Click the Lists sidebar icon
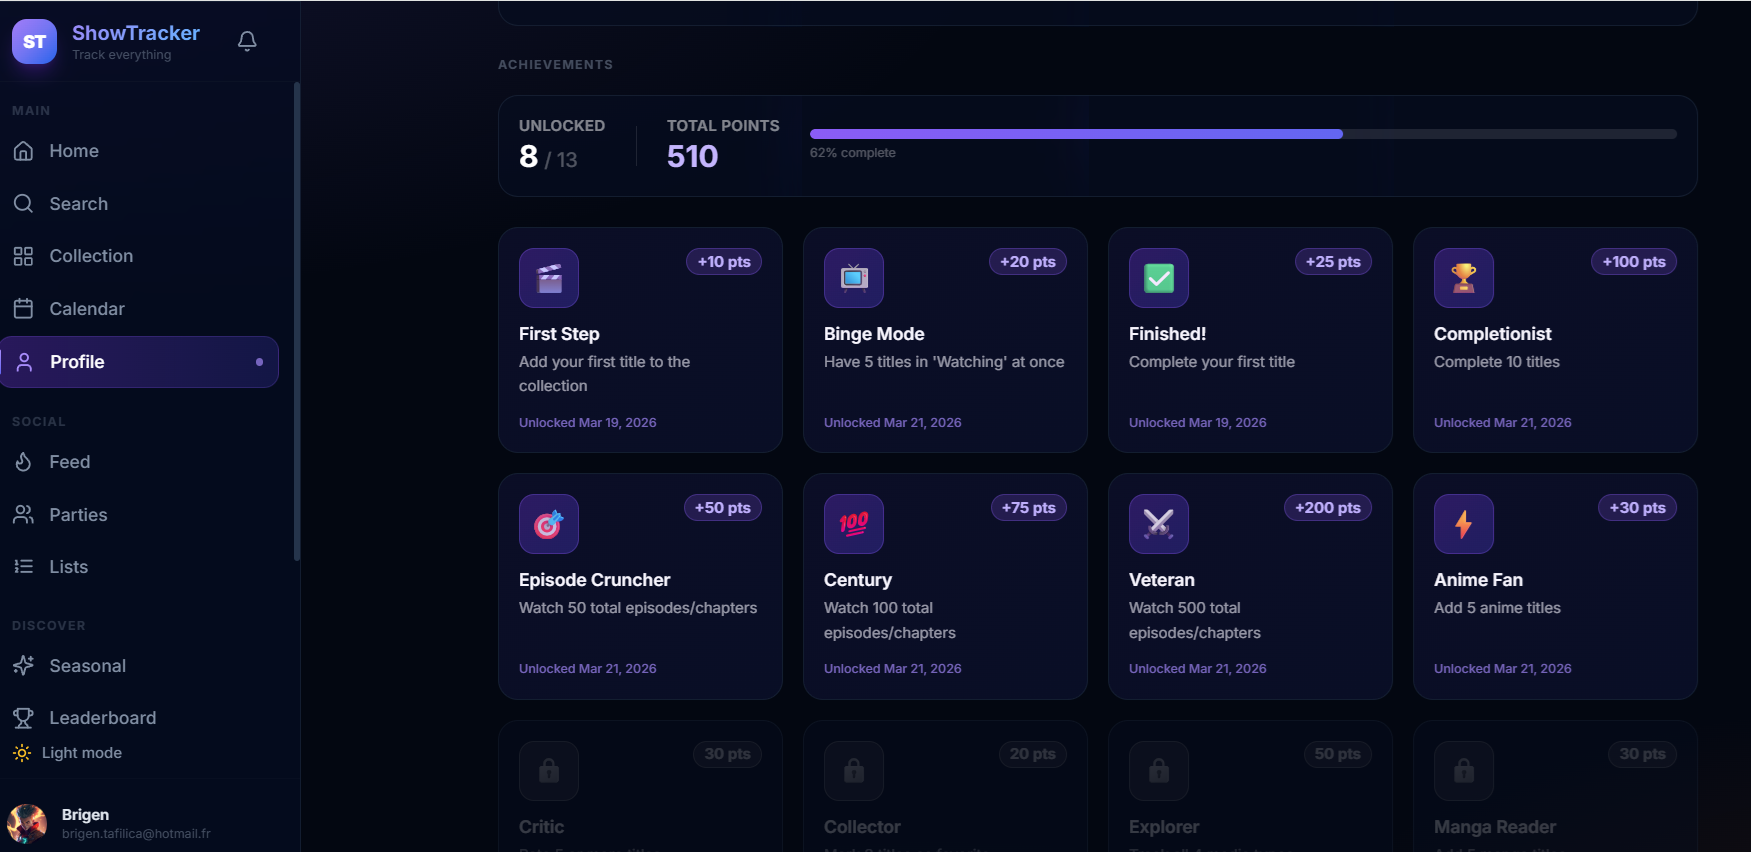 (x=24, y=567)
